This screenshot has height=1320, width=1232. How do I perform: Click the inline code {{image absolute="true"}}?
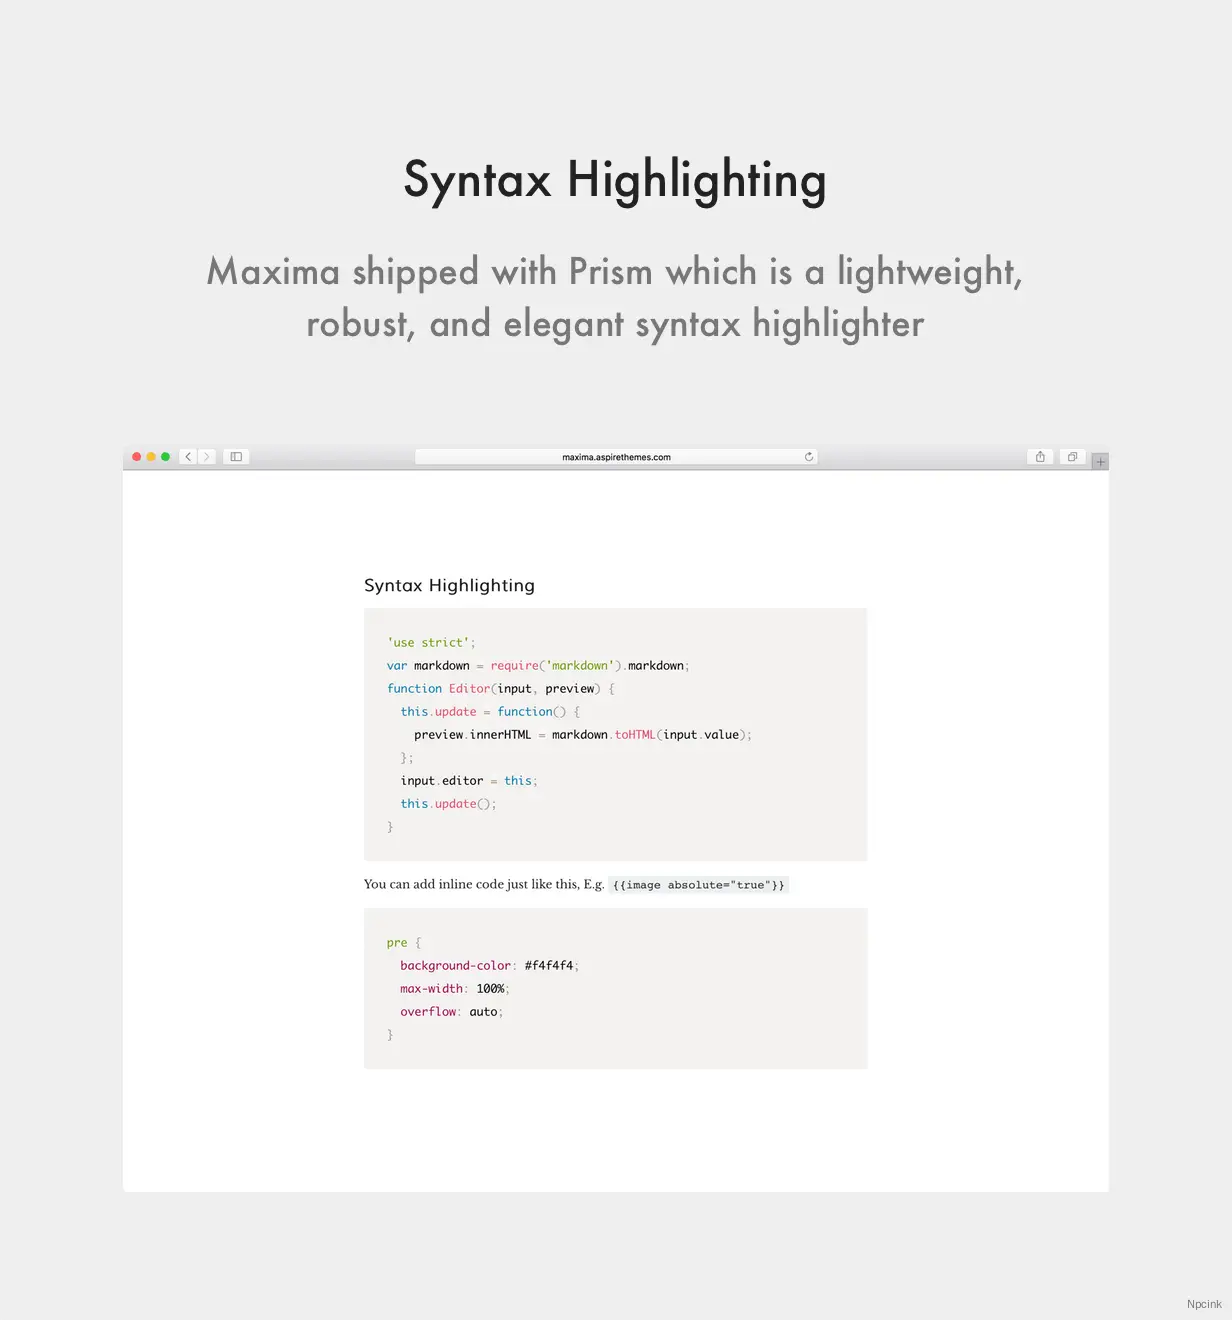pos(698,885)
